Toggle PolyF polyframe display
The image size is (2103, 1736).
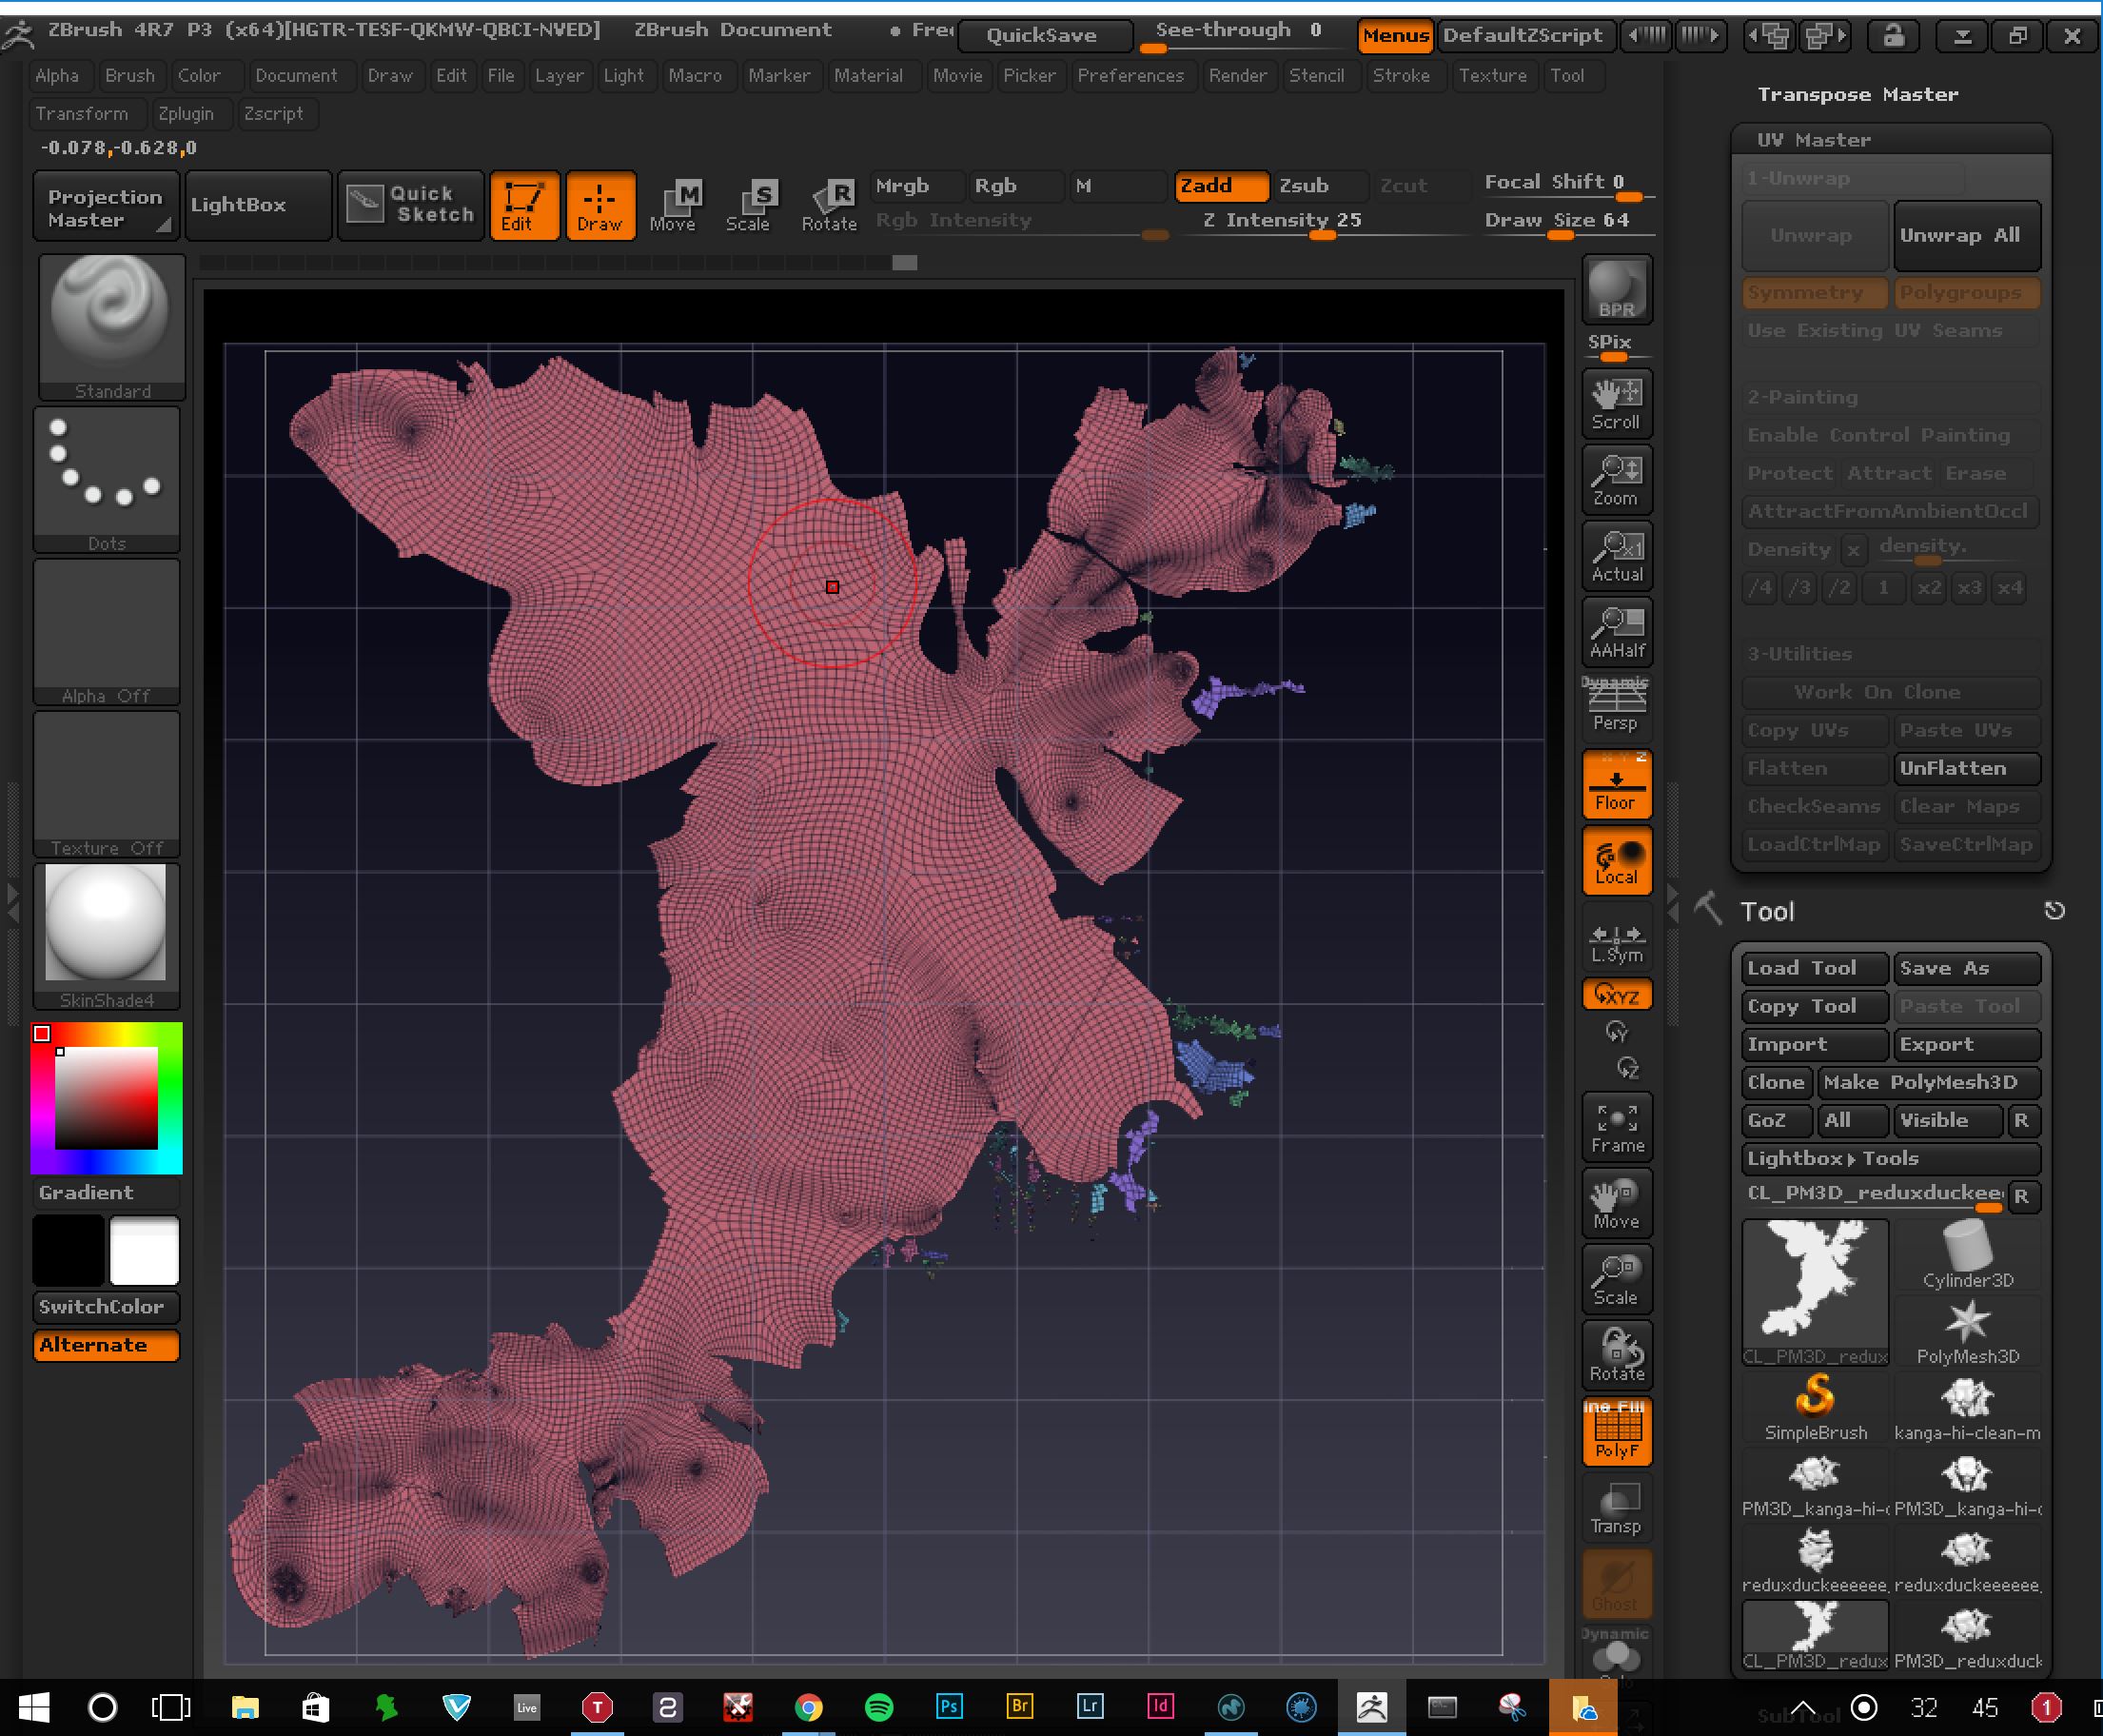pyautogui.click(x=1616, y=1432)
